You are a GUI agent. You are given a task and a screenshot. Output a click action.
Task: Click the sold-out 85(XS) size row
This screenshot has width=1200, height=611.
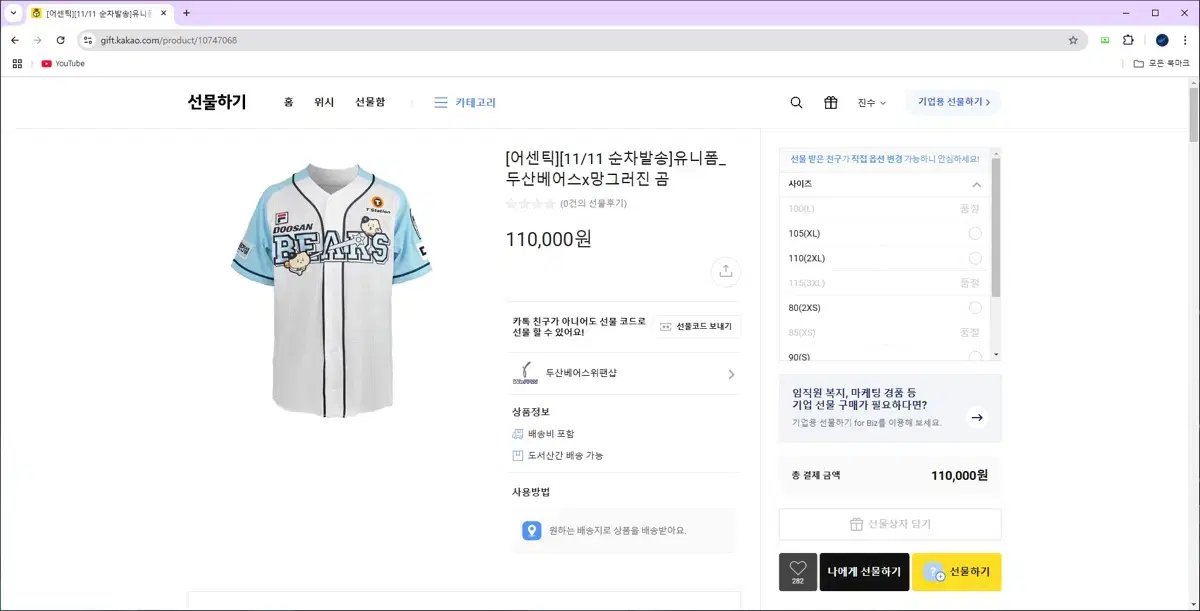click(x=886, y=332)
